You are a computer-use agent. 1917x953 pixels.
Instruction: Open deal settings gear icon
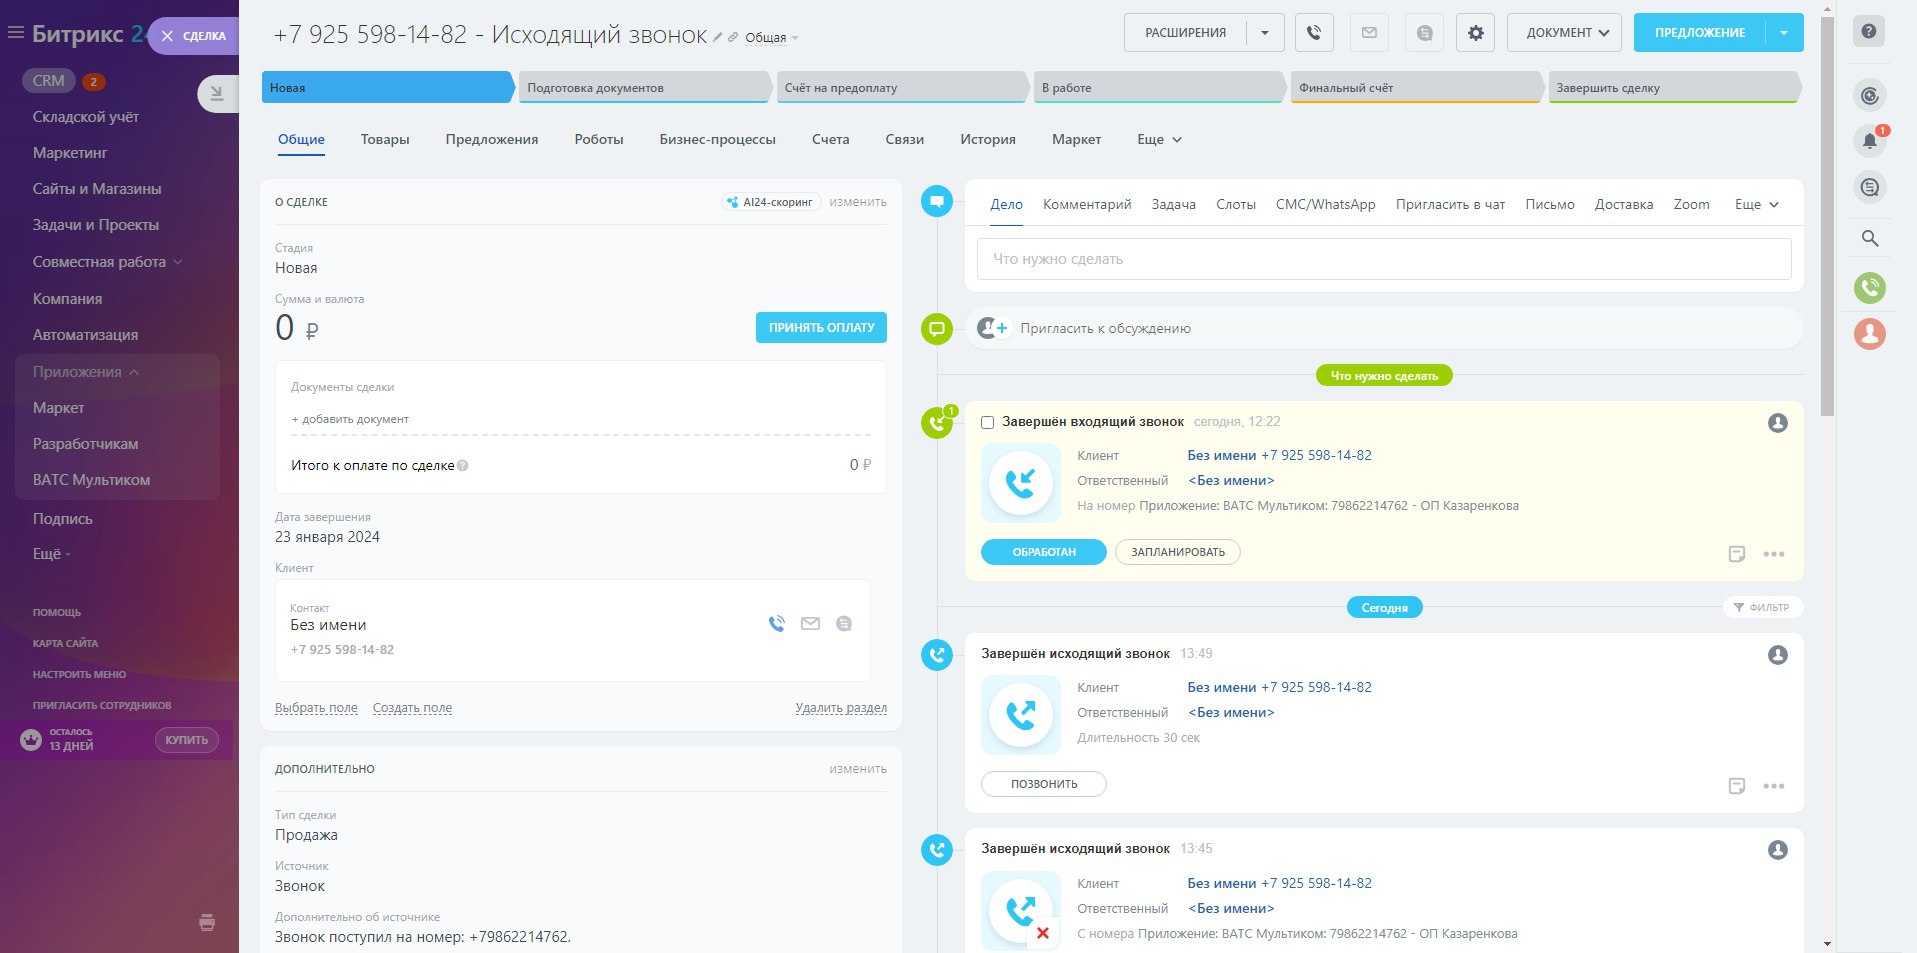pos(1475,33)
